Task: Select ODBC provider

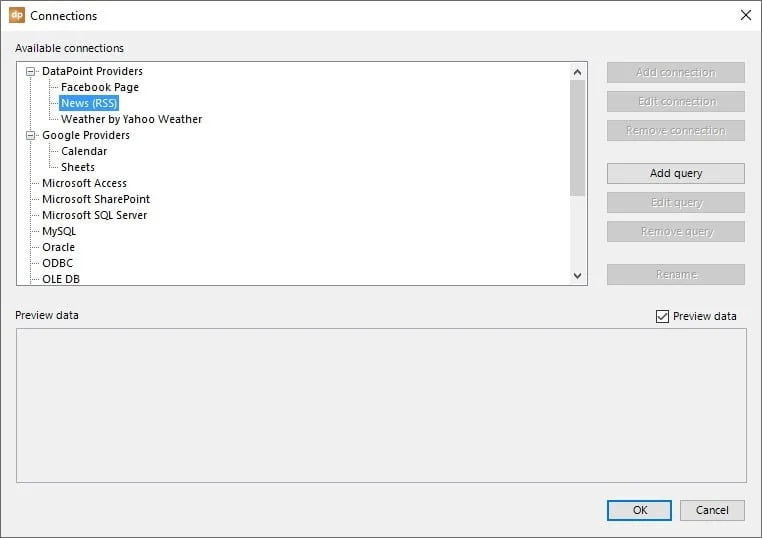Action: pyautogui.click(x=58, y=263)
